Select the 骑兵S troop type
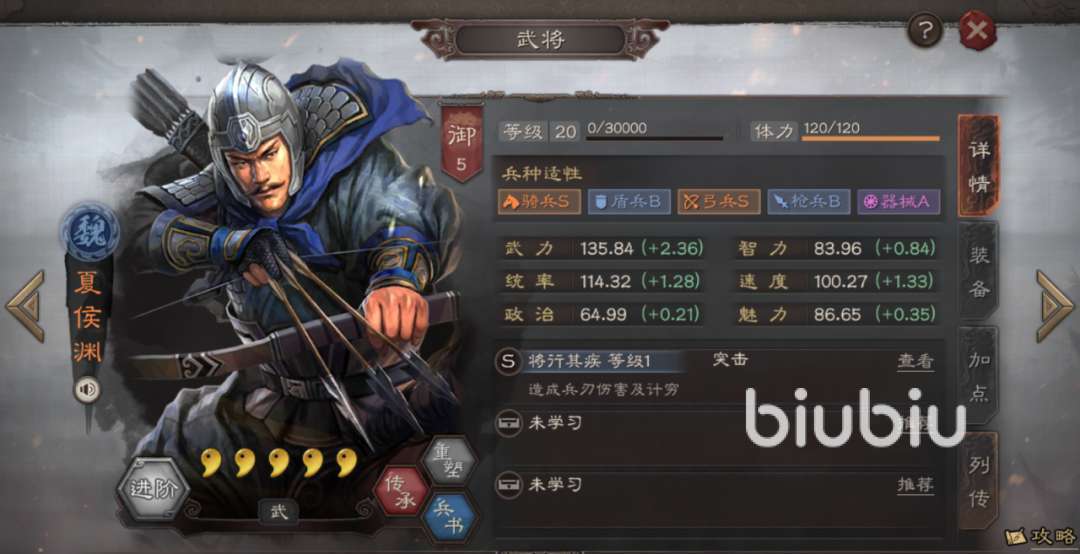This screenshot has height=554, width=1080. click(x=539, y=201)
